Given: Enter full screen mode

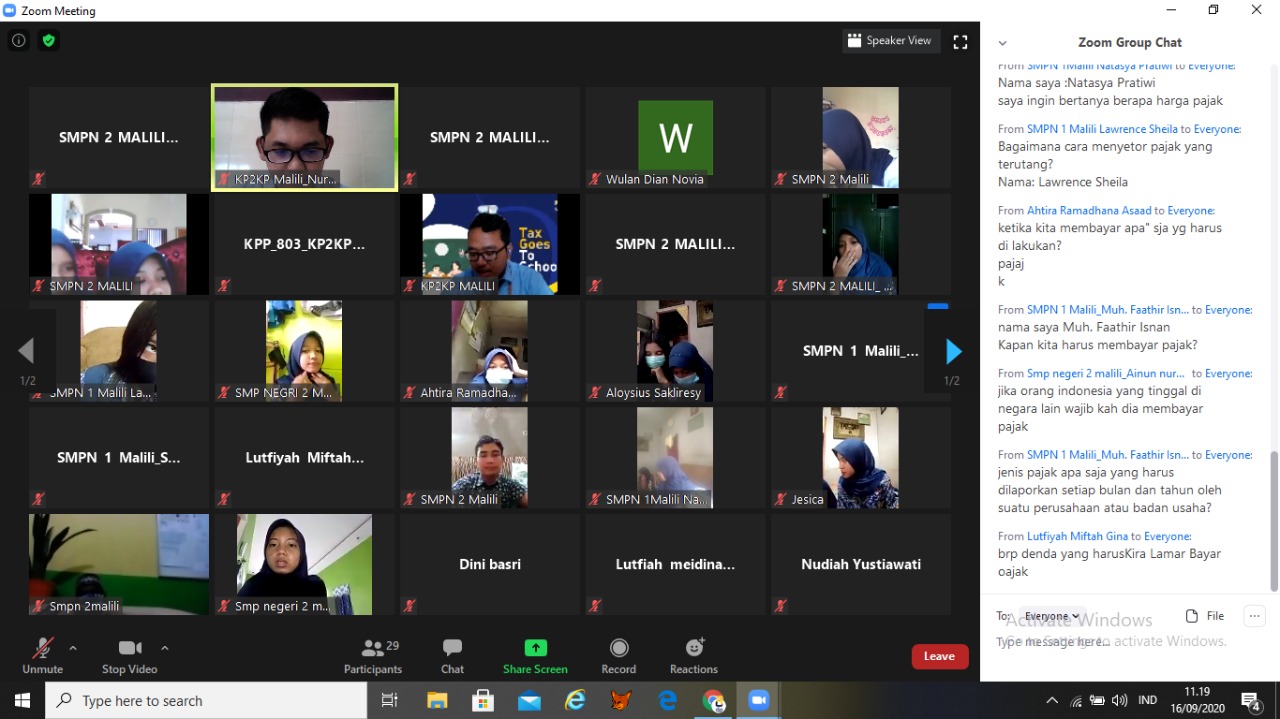Looking at the screenshot, I should click(960, 42).
